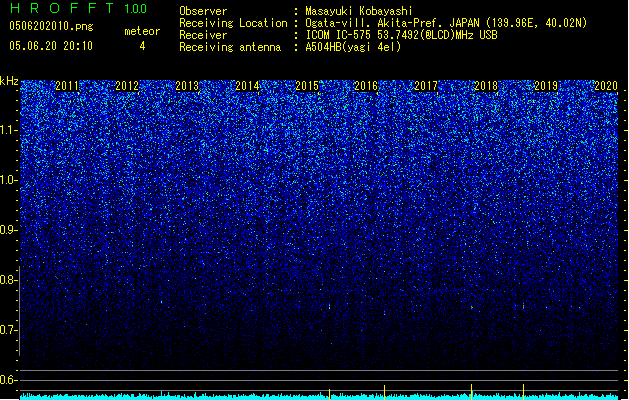
Task: Click the meteor label
Action: (142, 31)
